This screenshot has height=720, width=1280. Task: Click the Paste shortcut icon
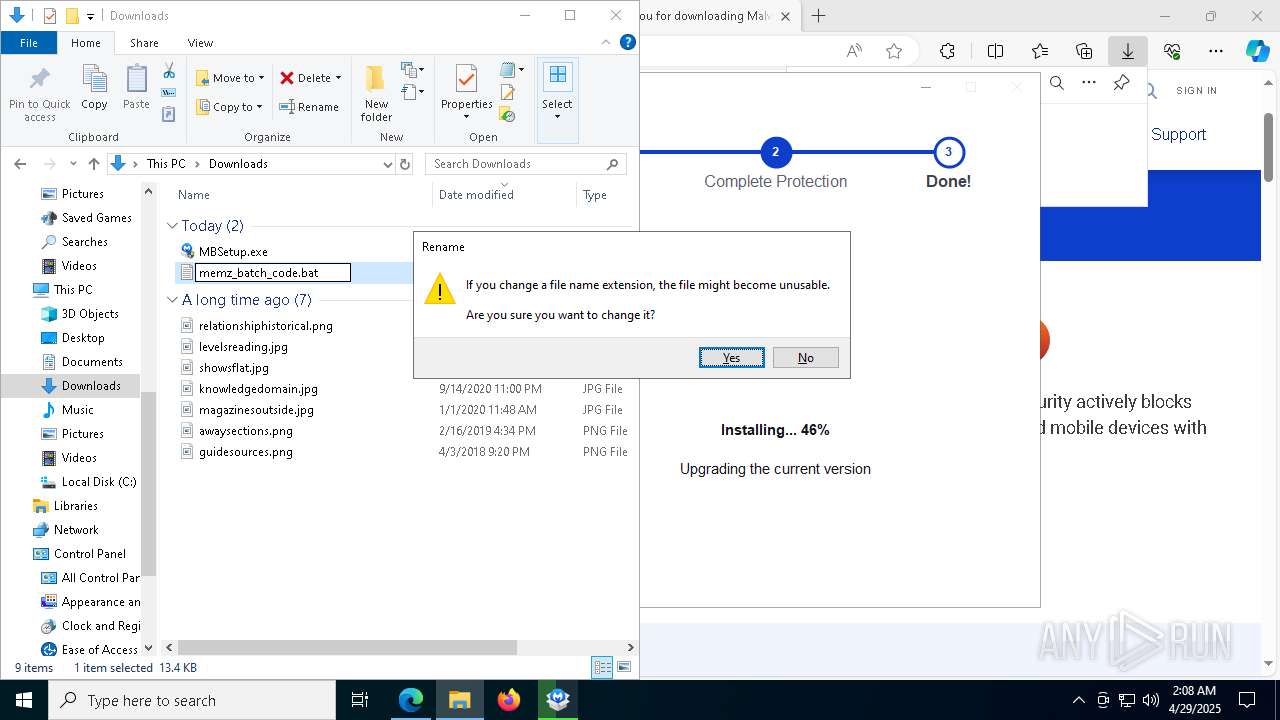click(169, 114)
